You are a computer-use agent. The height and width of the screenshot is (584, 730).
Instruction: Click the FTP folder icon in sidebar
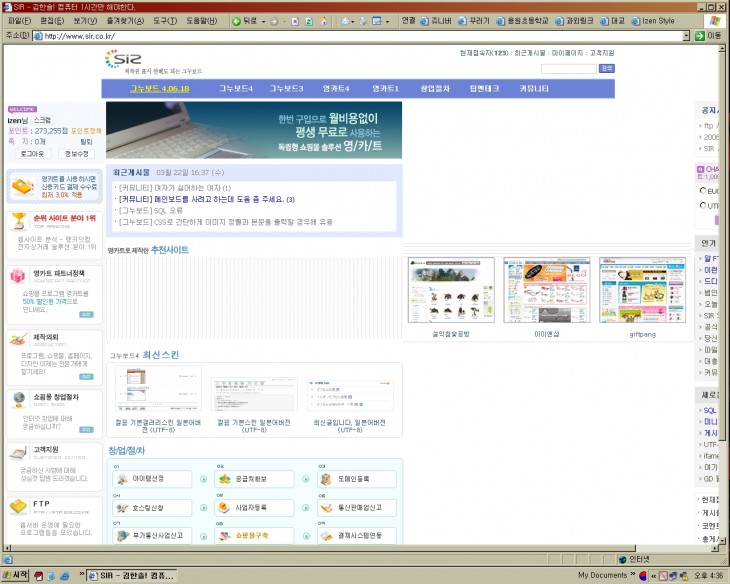(17, 506)
